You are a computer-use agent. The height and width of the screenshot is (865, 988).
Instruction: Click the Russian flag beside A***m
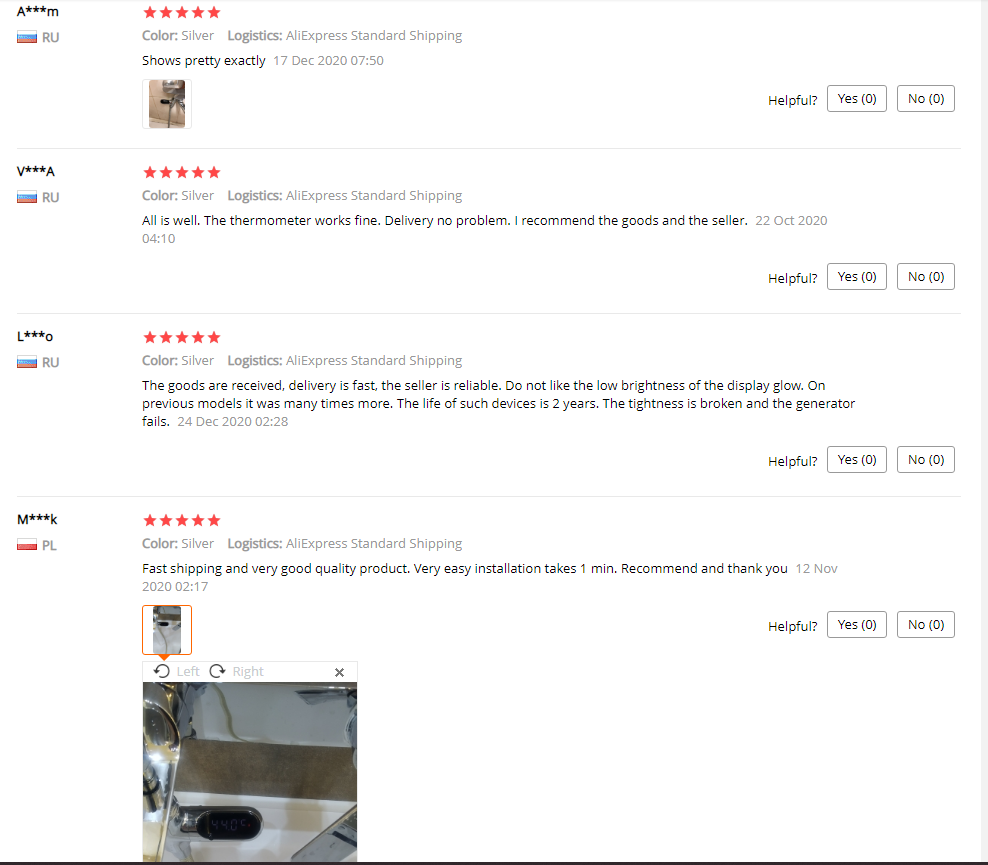click(x=26, y=38)
